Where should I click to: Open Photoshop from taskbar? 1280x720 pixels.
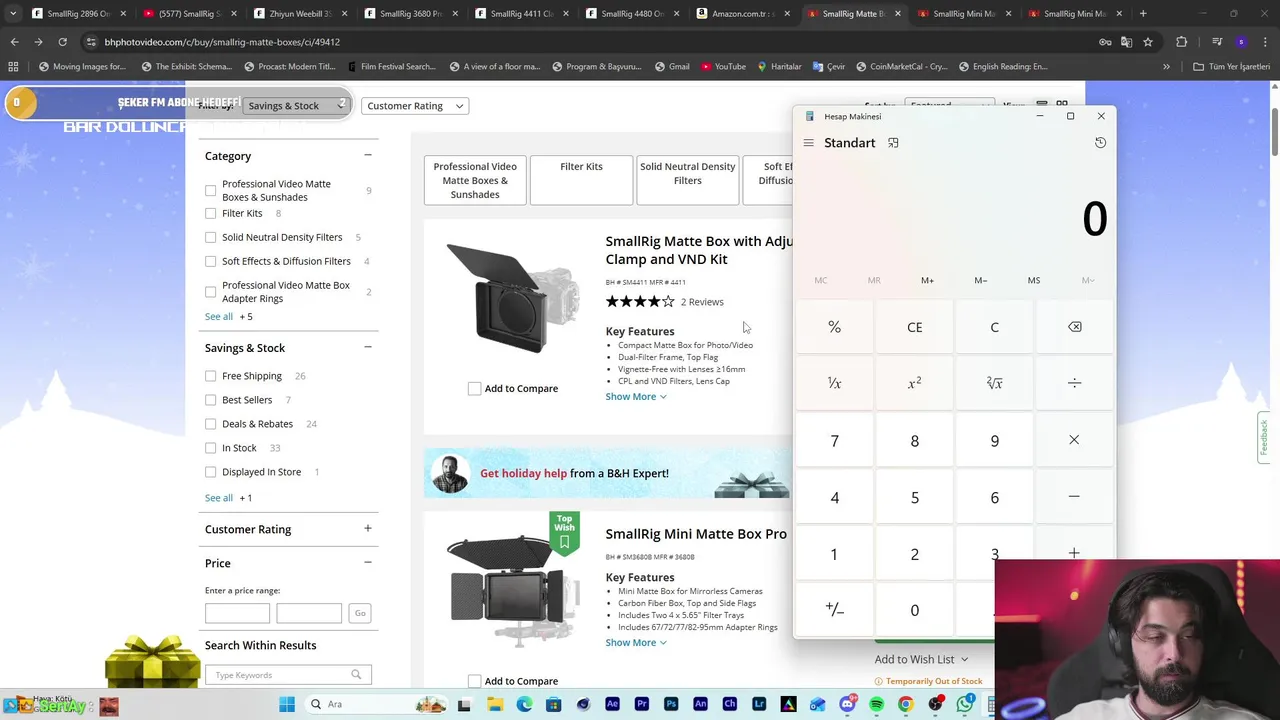click(x=671, y=704)
